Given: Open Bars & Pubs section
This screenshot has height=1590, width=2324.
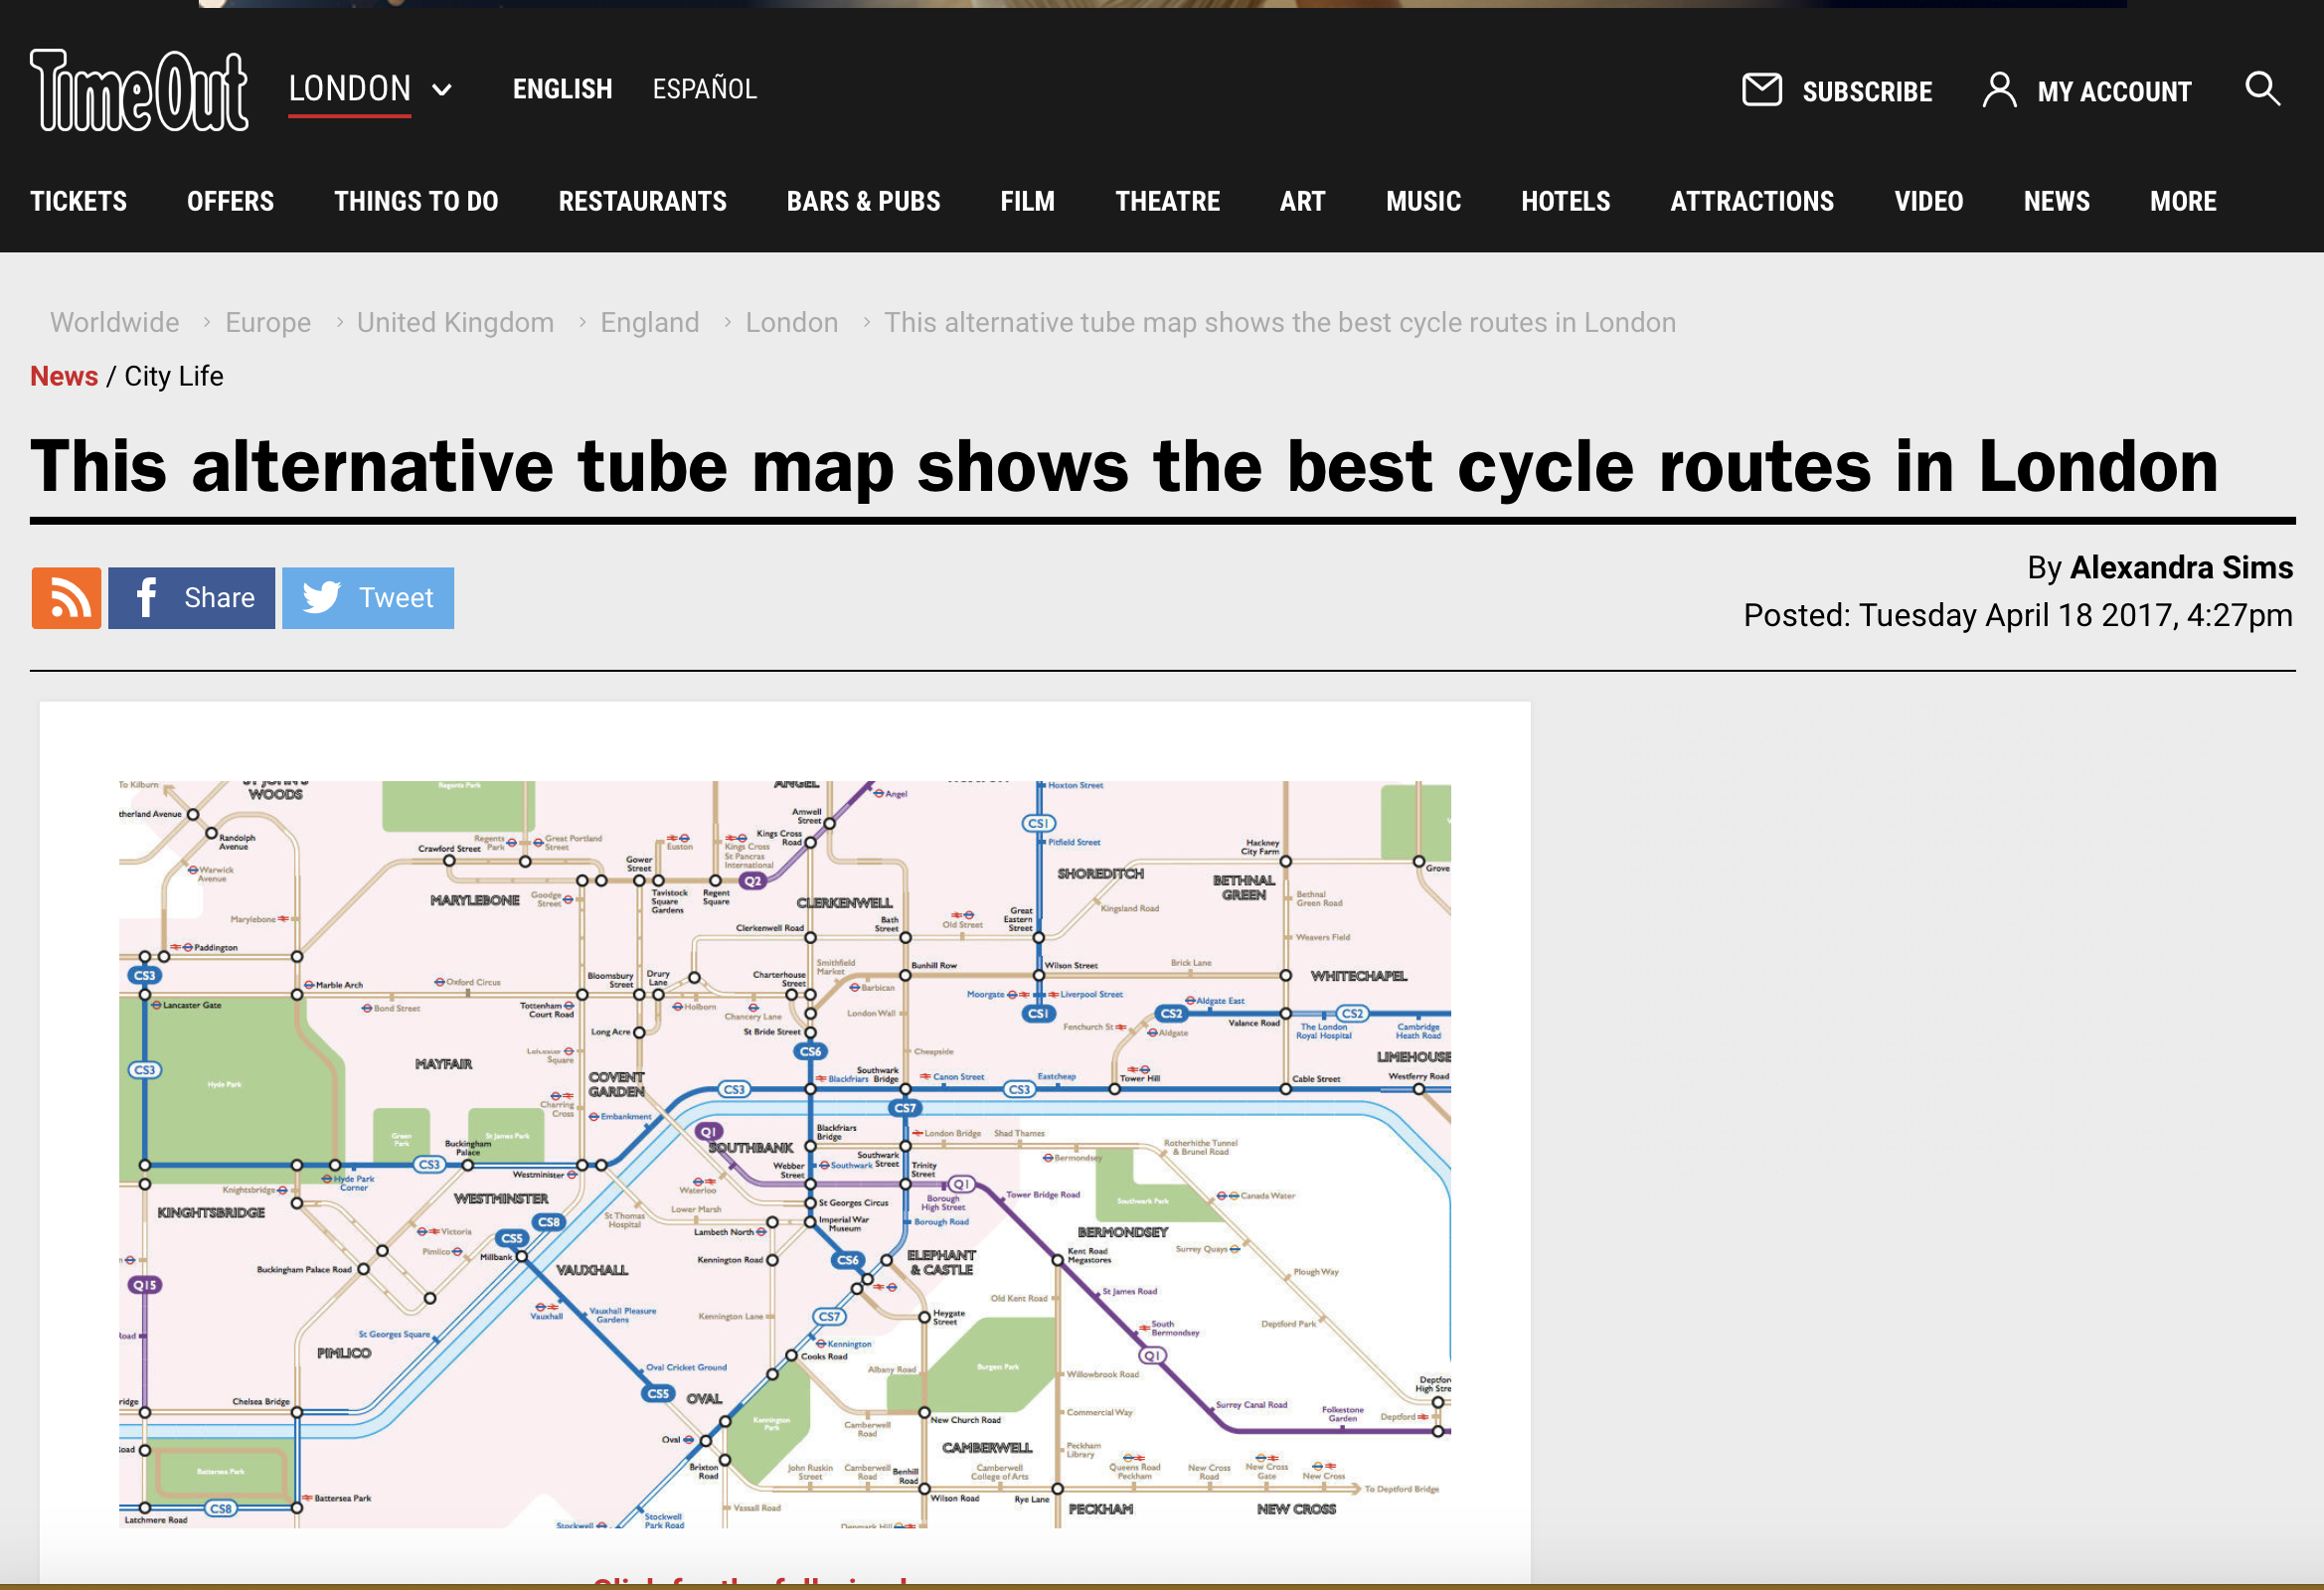Looking at the screenshot, I should coord(863,202).
